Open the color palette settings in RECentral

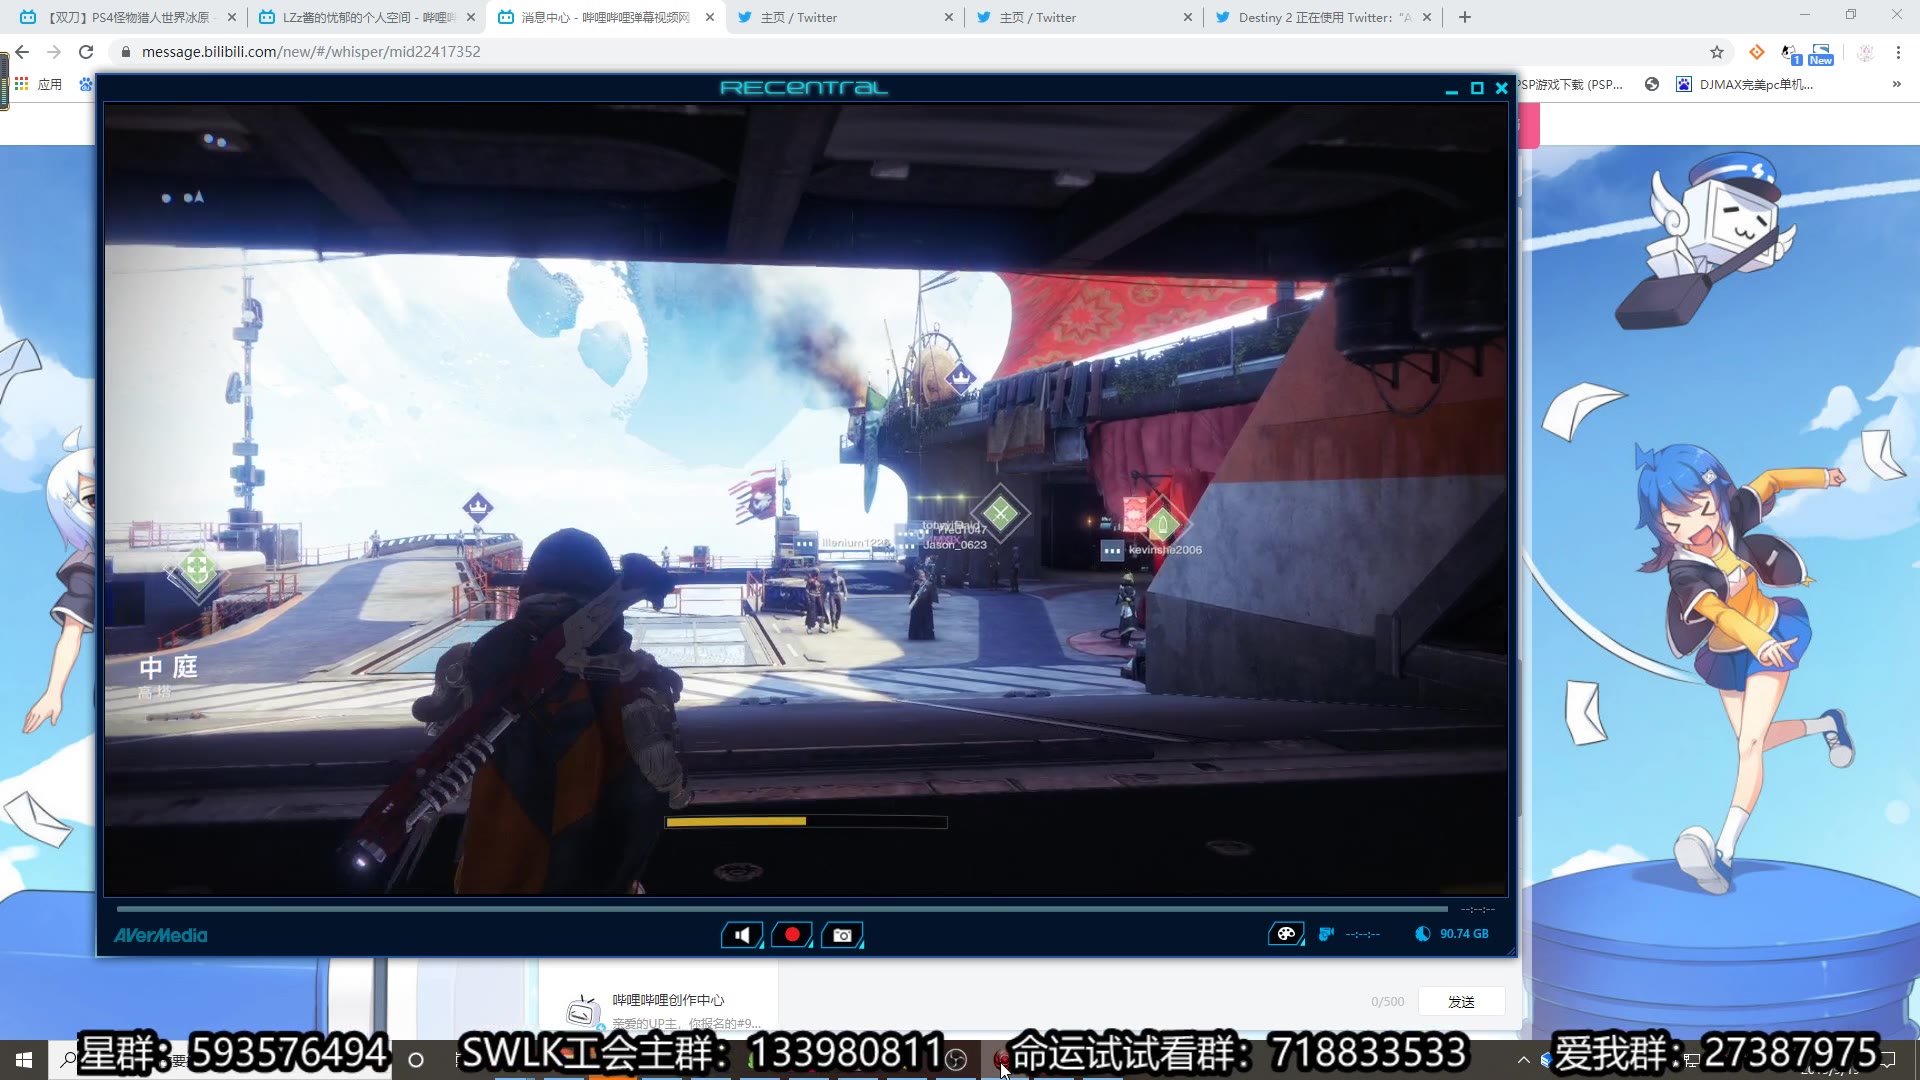pos(1286,934)
